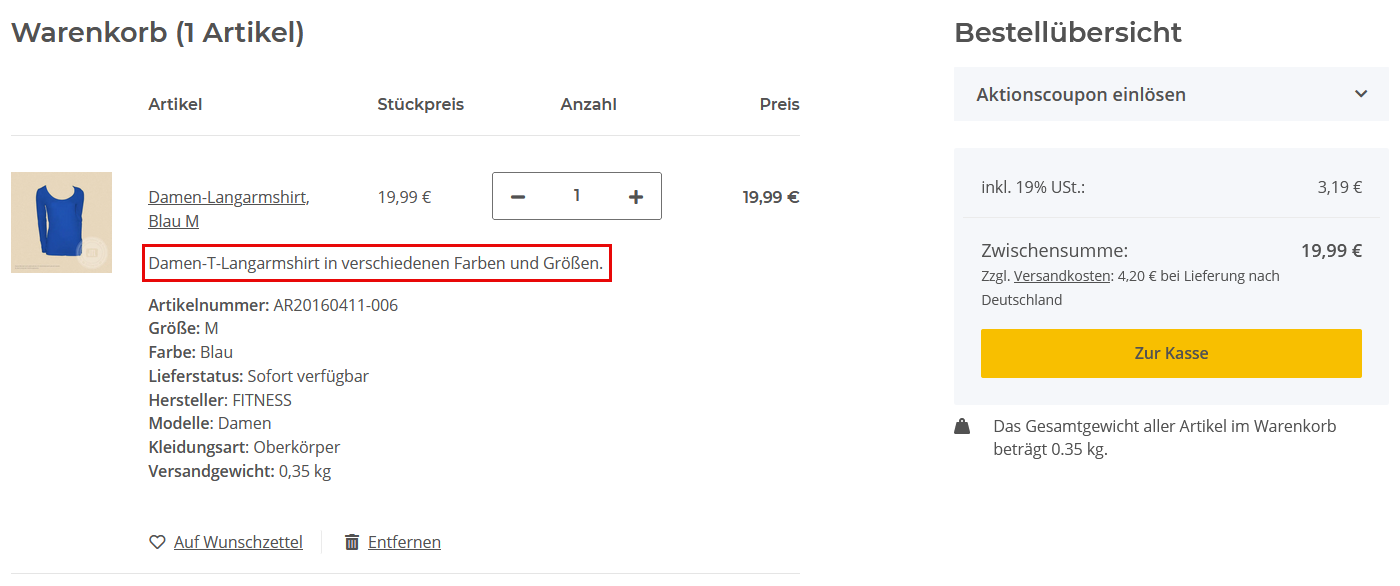Click the Auf Wunschzettel text link
The height and width of the screenshot is (586, 1400).
click(x=238, y=542)
